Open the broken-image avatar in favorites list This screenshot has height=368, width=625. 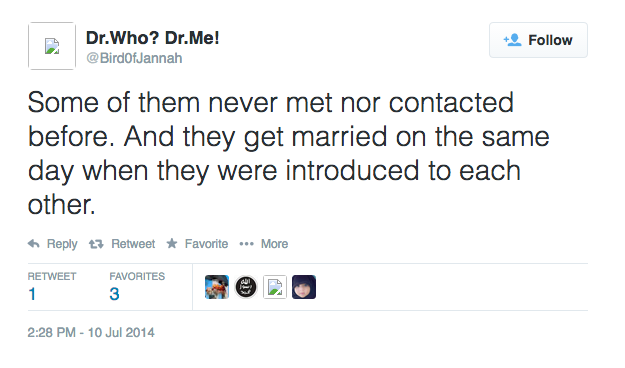pos(275,287)
